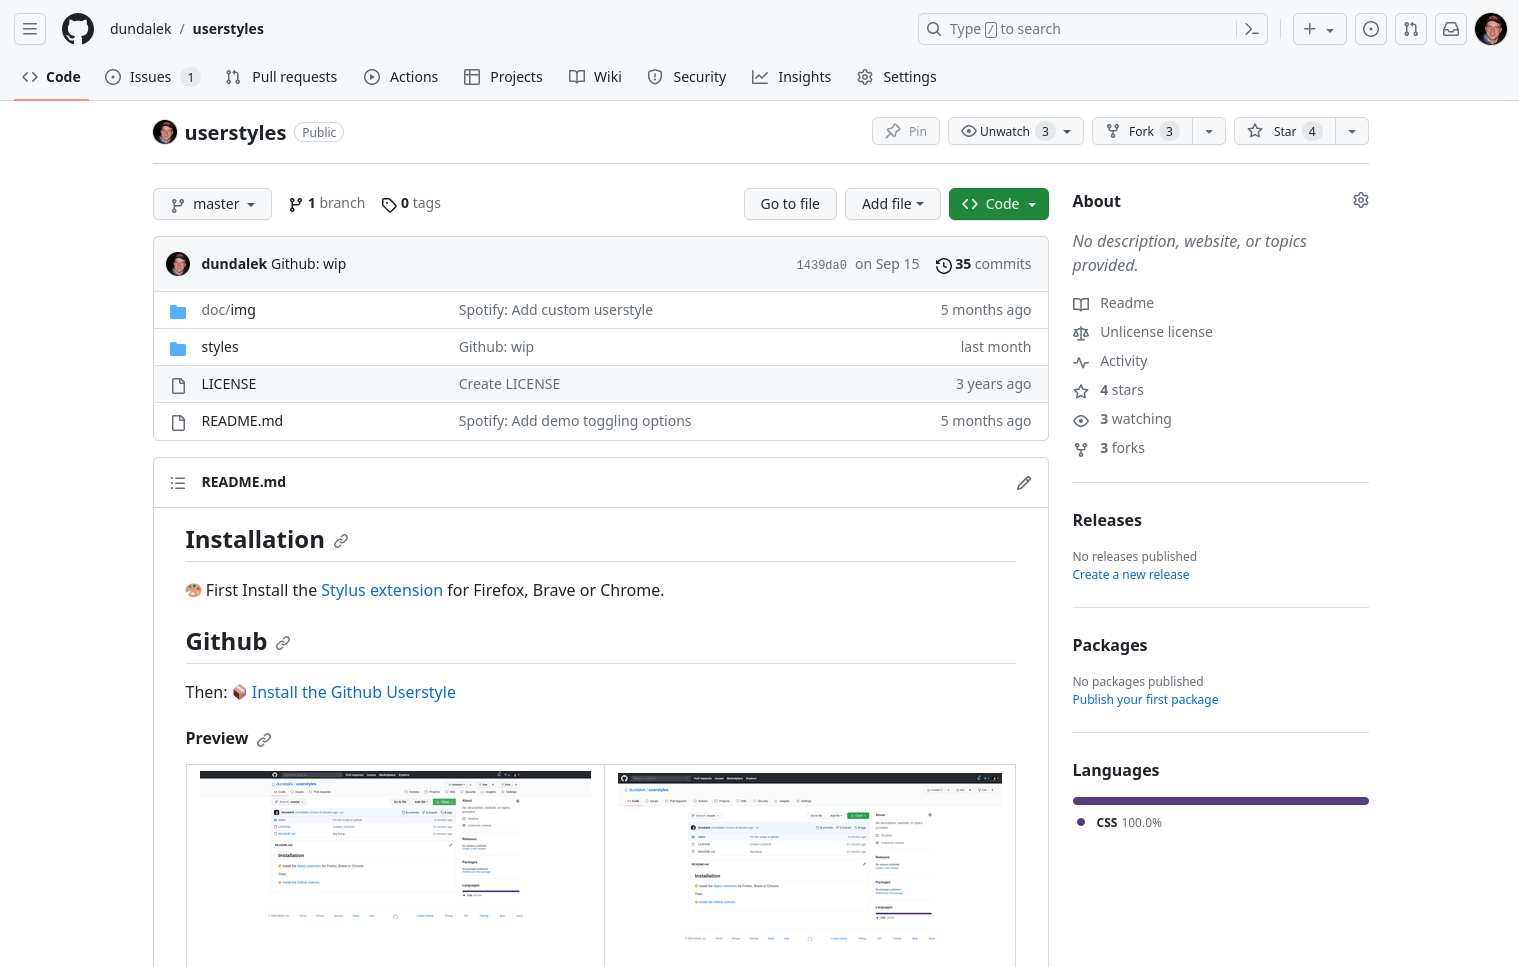Copy link anchor next to Preview heading
This screenshot has width=1519, height=967.
[x=264, y=740]
